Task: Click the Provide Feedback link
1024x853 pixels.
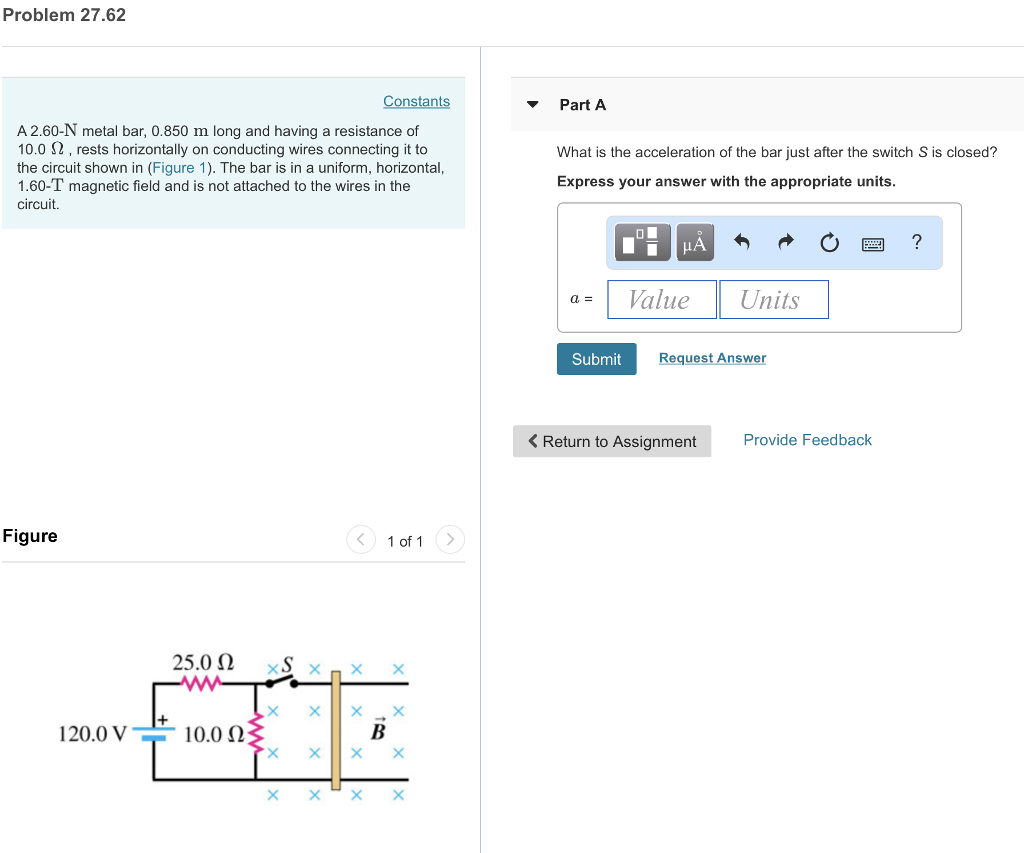Action: (x=807, y=439)
